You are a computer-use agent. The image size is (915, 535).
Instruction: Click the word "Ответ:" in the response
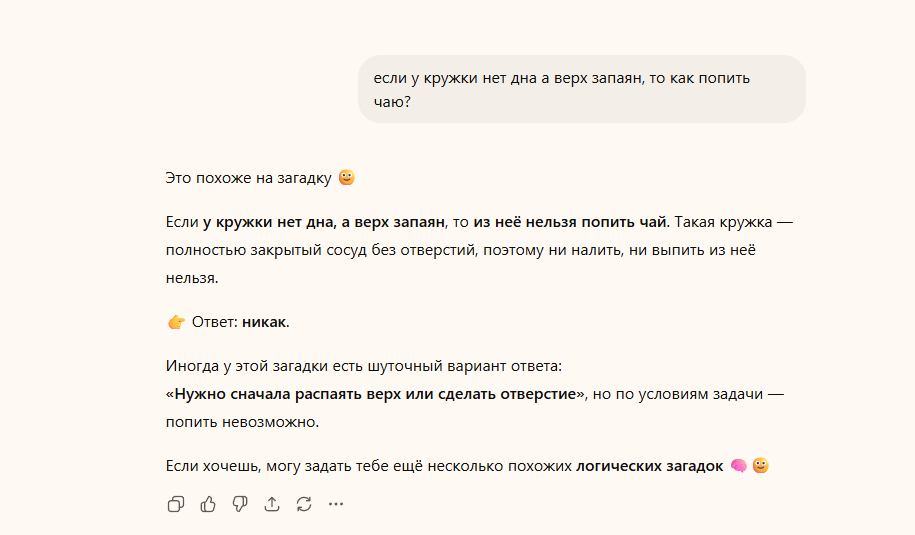215,322
